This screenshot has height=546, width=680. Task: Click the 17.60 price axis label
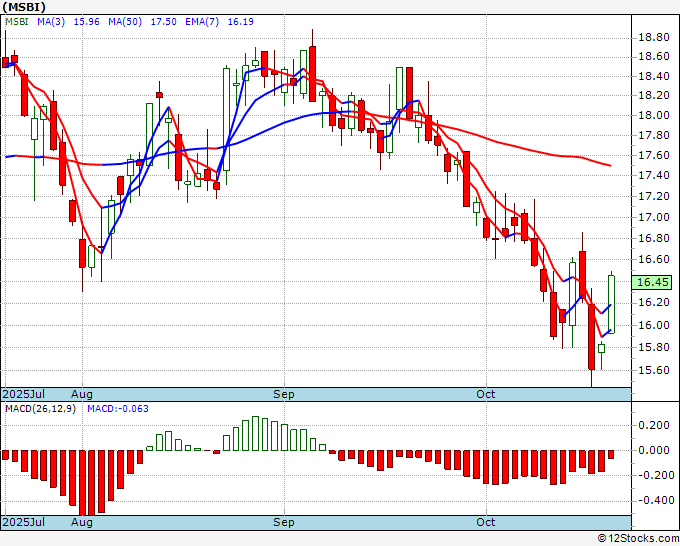pos(654,155)
